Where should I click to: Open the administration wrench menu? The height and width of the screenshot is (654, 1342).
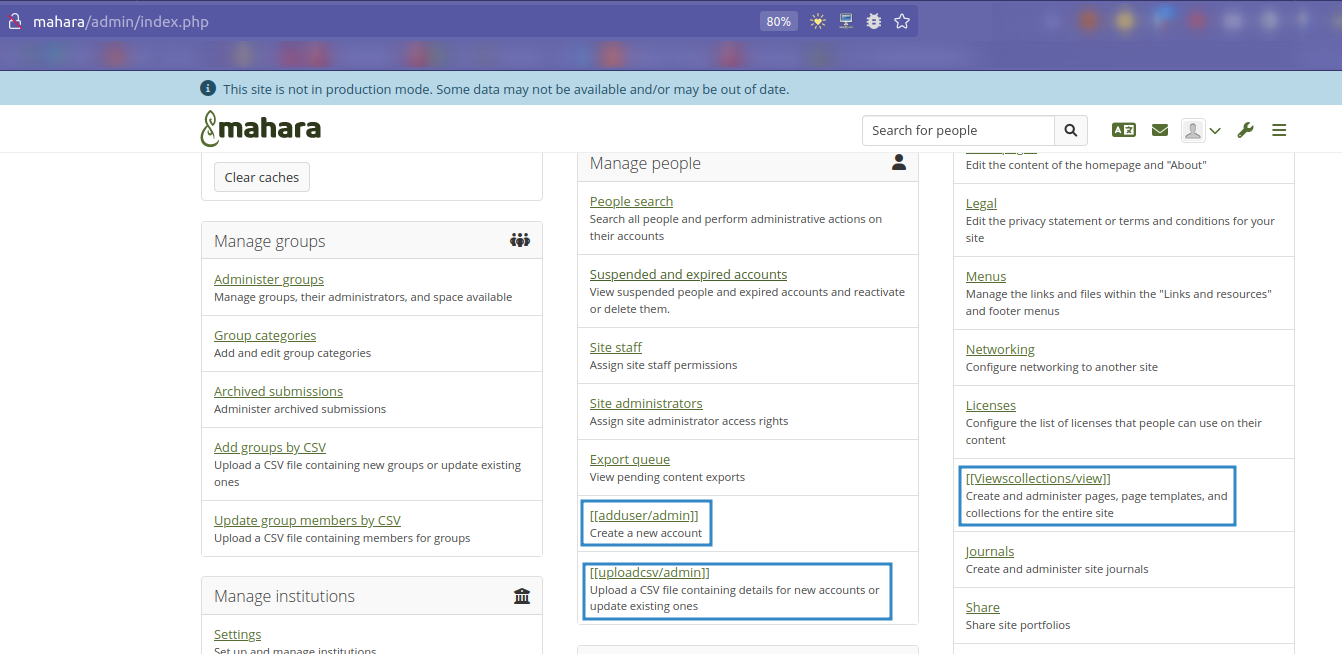(1245, 130)
